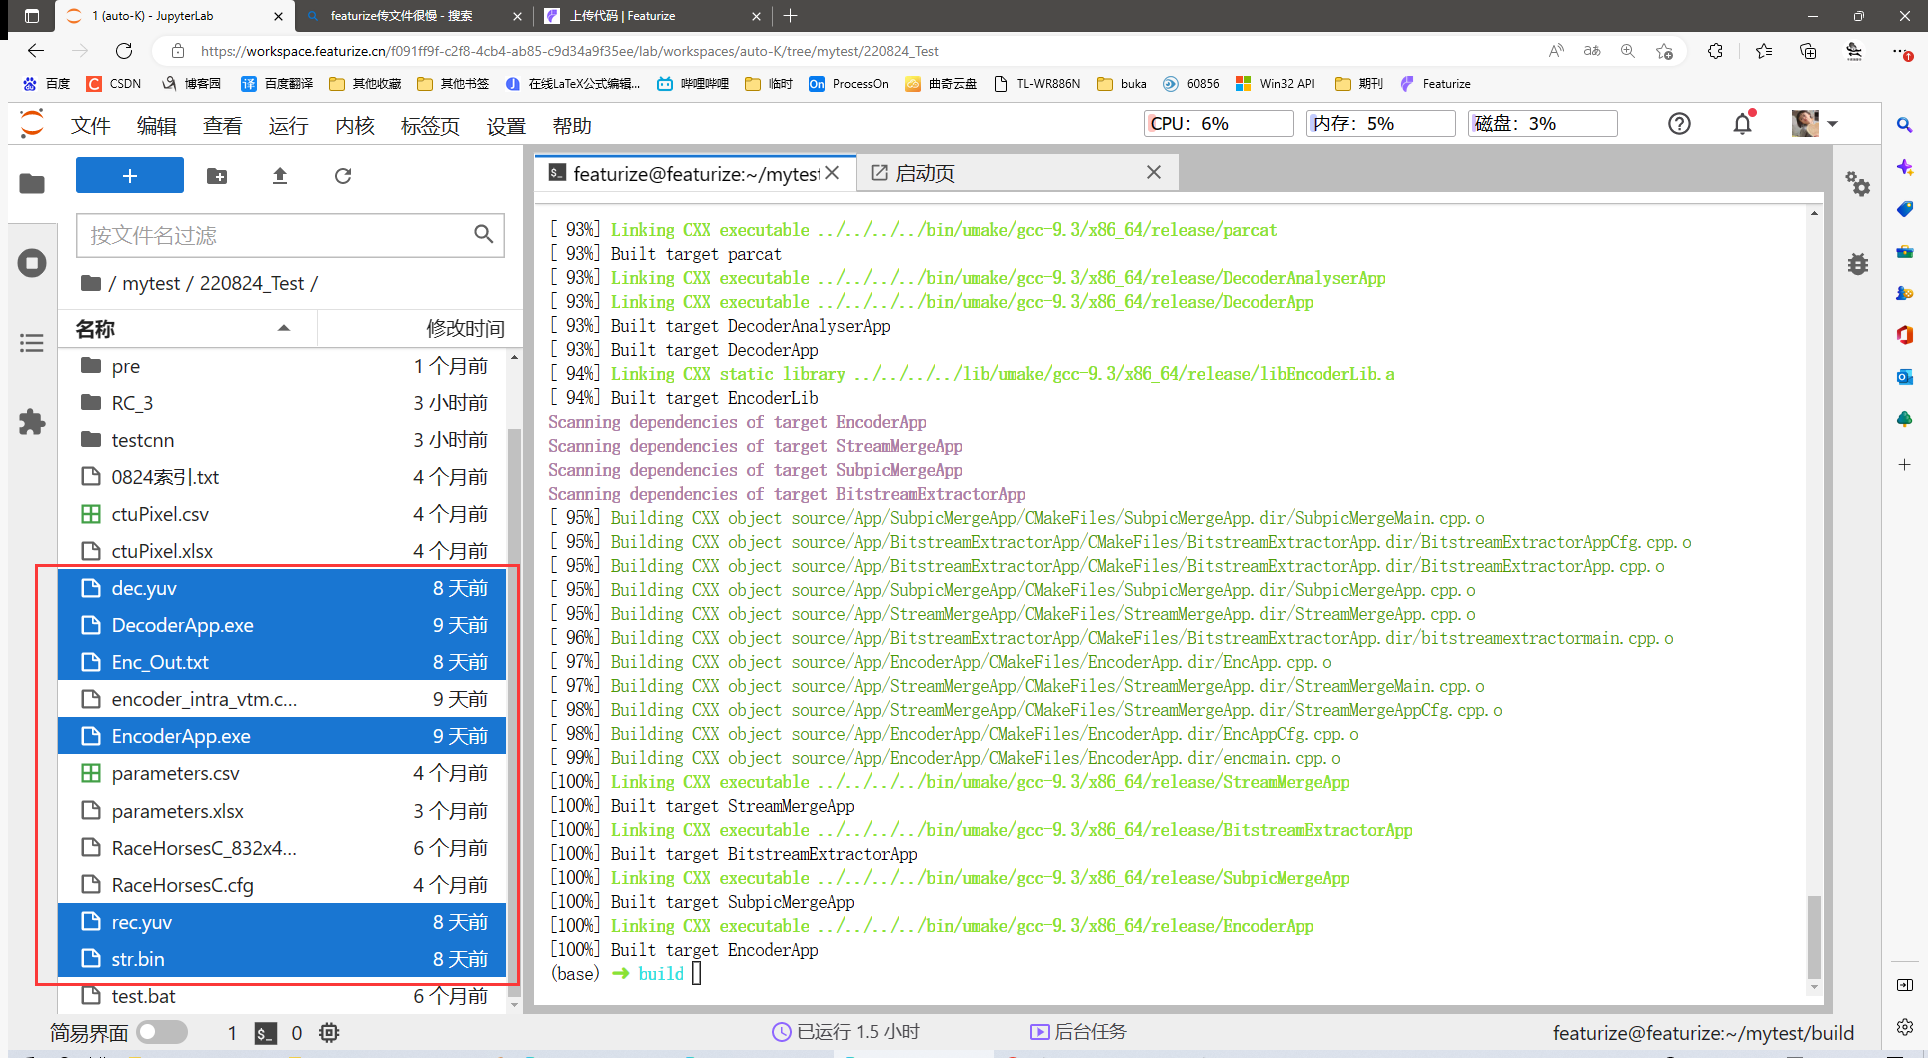
Task: Open the RC_3 folder
Action: coord(284,403)
